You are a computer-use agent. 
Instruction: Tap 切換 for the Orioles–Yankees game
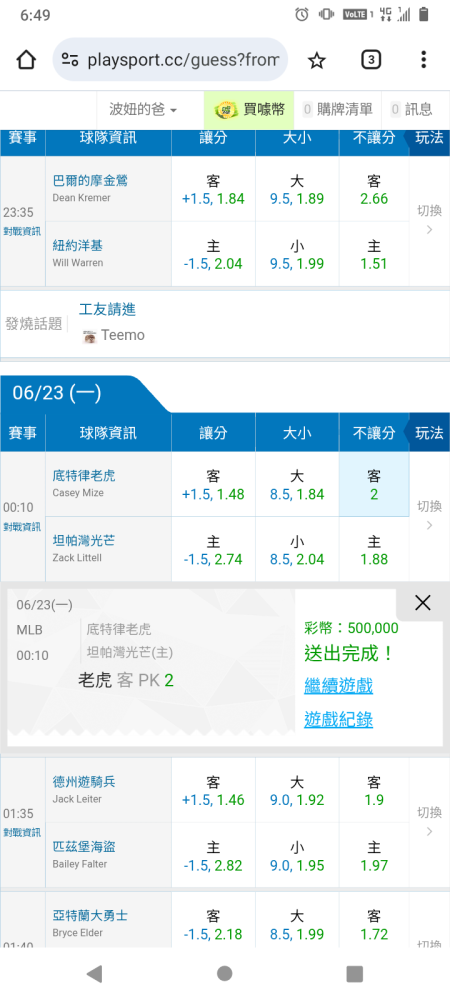click(430, 219)
